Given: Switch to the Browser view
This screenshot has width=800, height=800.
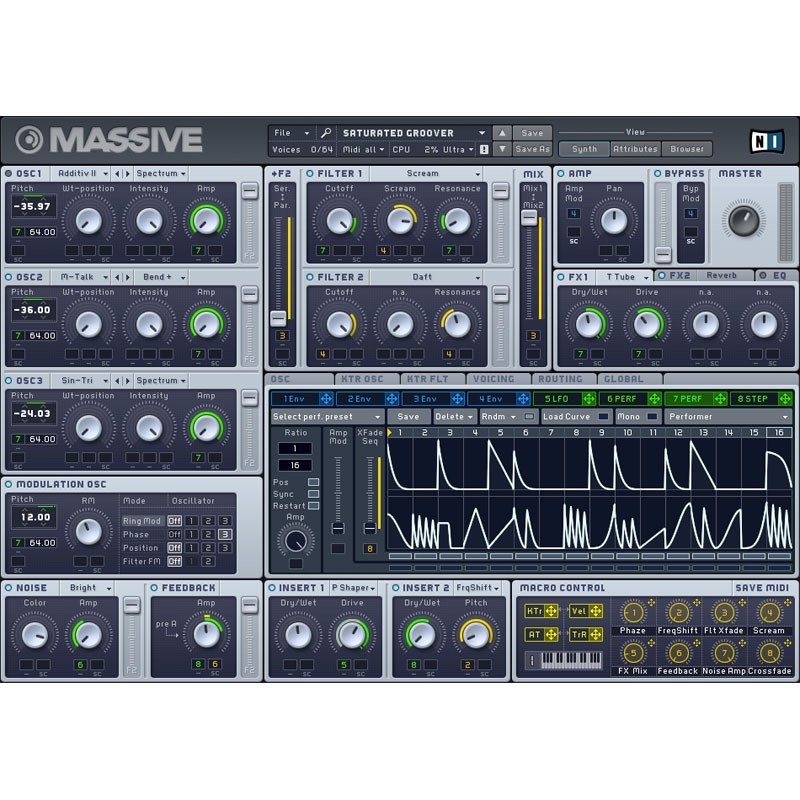Looking at the screenshot, I should (x=686, y=149).
